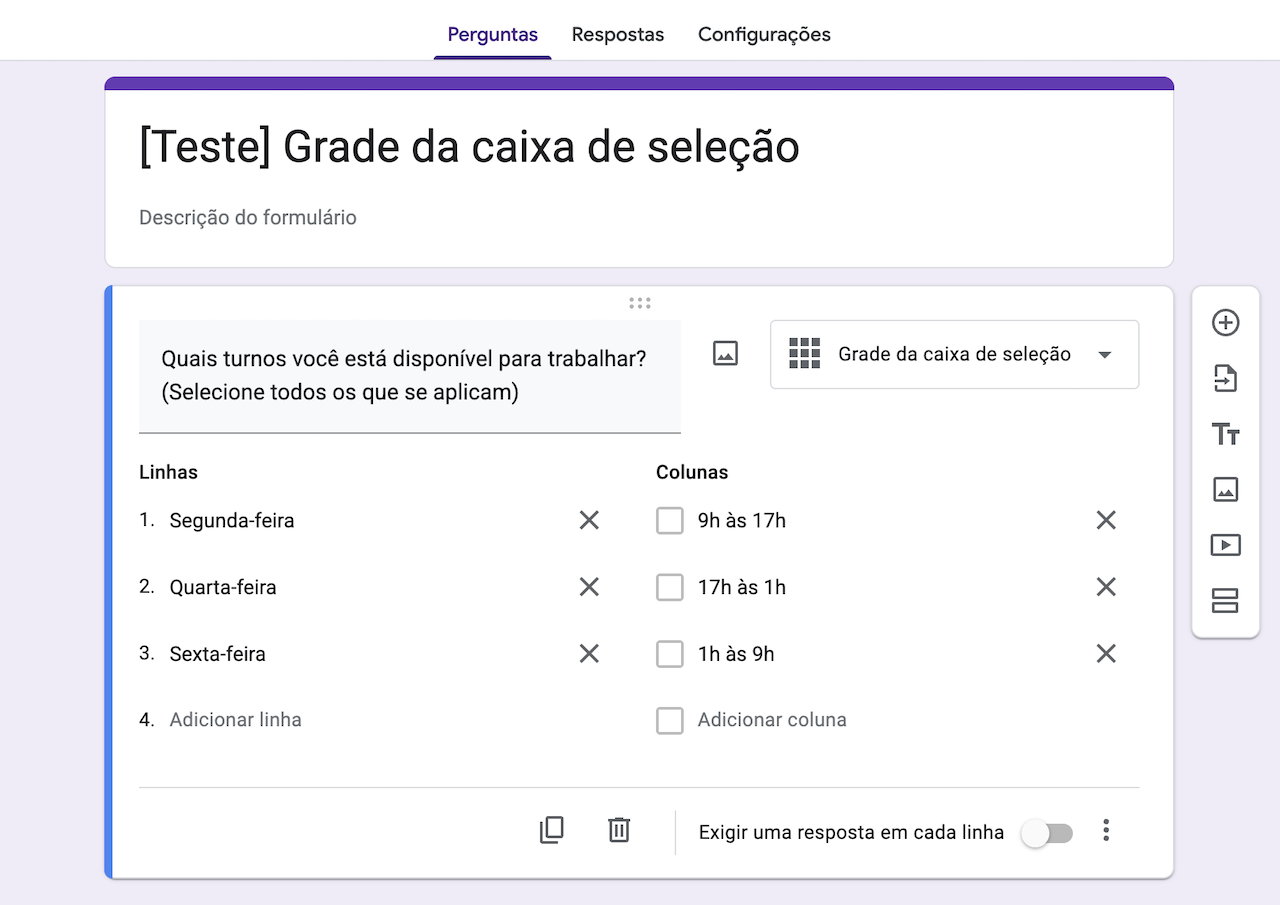The height and width of the screenshot is (905, 1280).
Task: Add title and description via Tt icon
Action: point(1225,434)
